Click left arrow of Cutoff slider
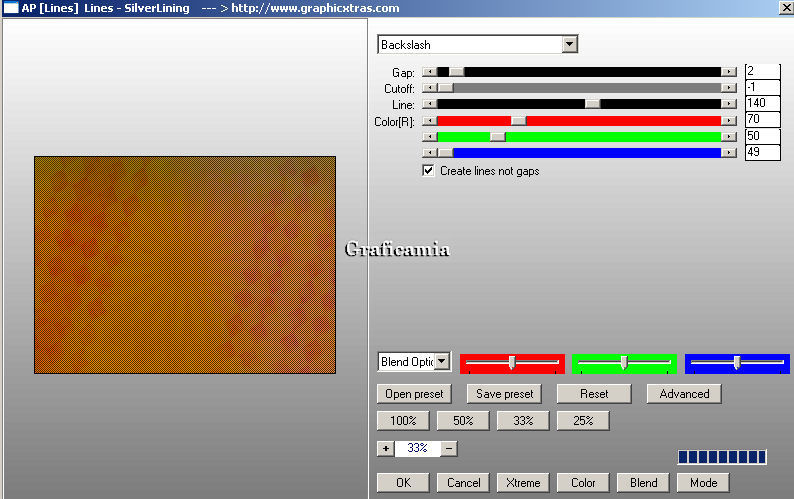The height and width of the screenshot is (499, 794). [429, 88]
